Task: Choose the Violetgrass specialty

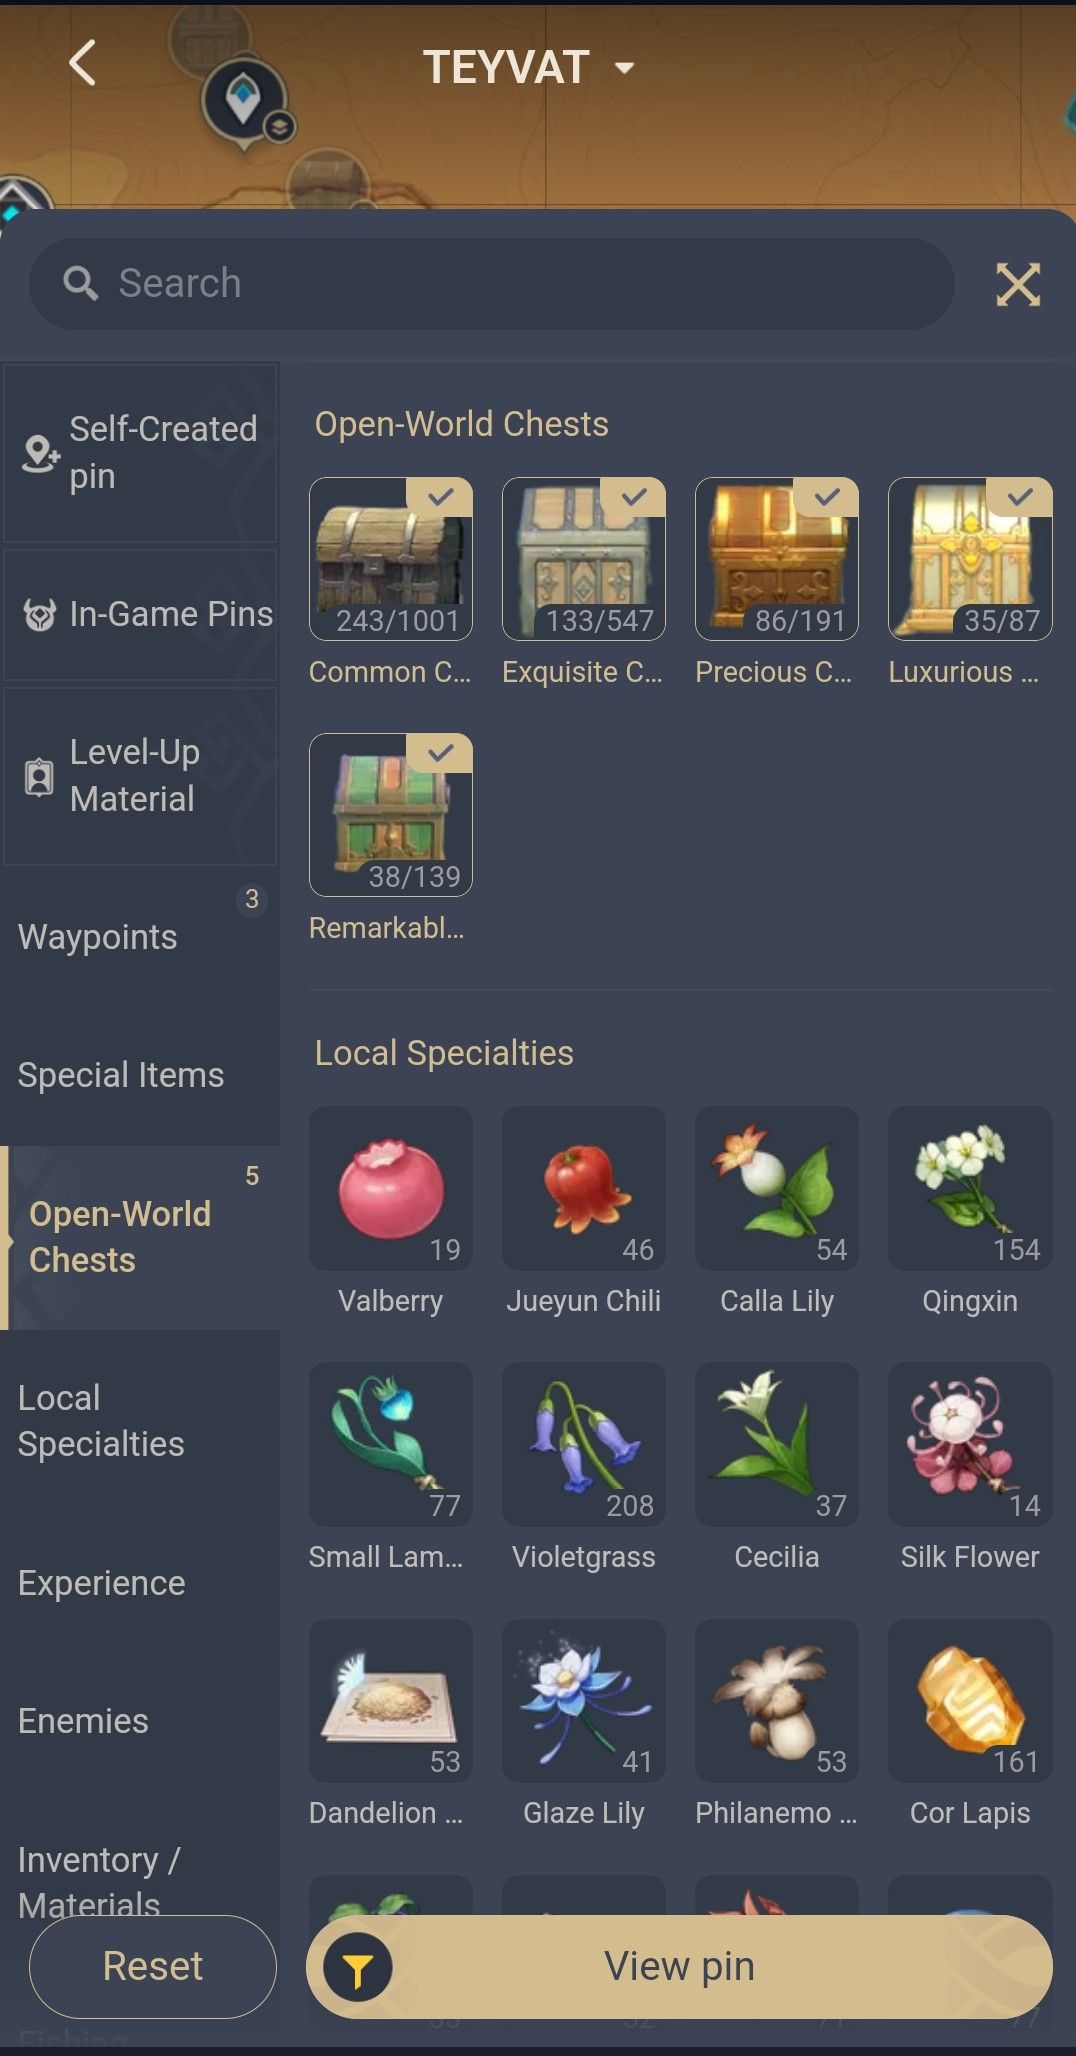Action: click(x=583, y=1444)
